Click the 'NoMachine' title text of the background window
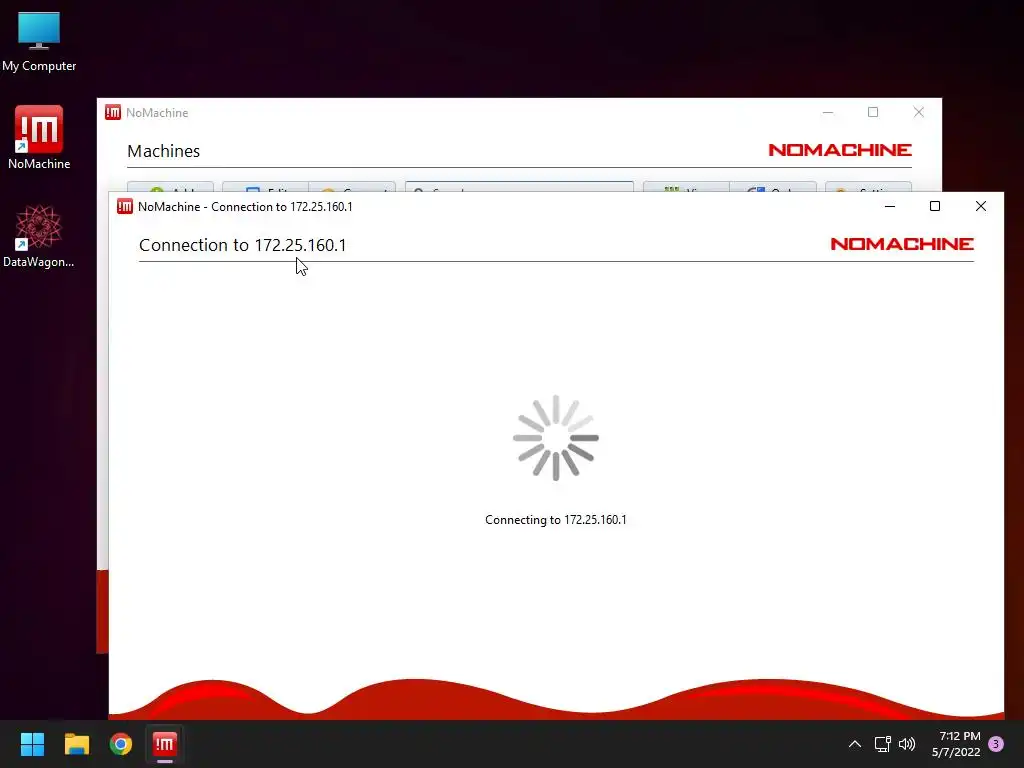The image size is (1024, 768). click(x=157, y=112)
